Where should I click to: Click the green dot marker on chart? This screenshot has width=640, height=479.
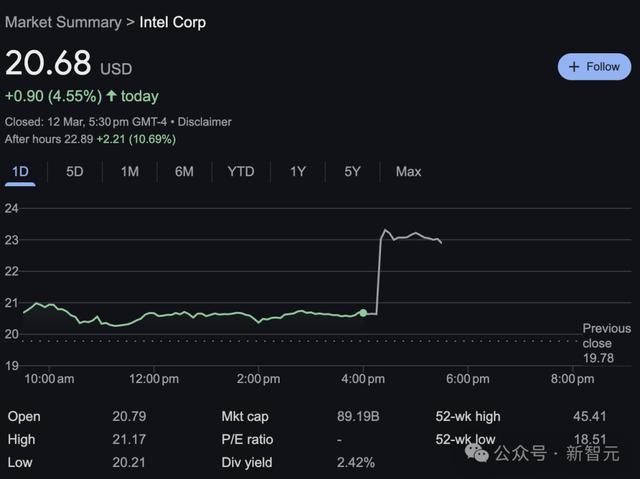363,313
